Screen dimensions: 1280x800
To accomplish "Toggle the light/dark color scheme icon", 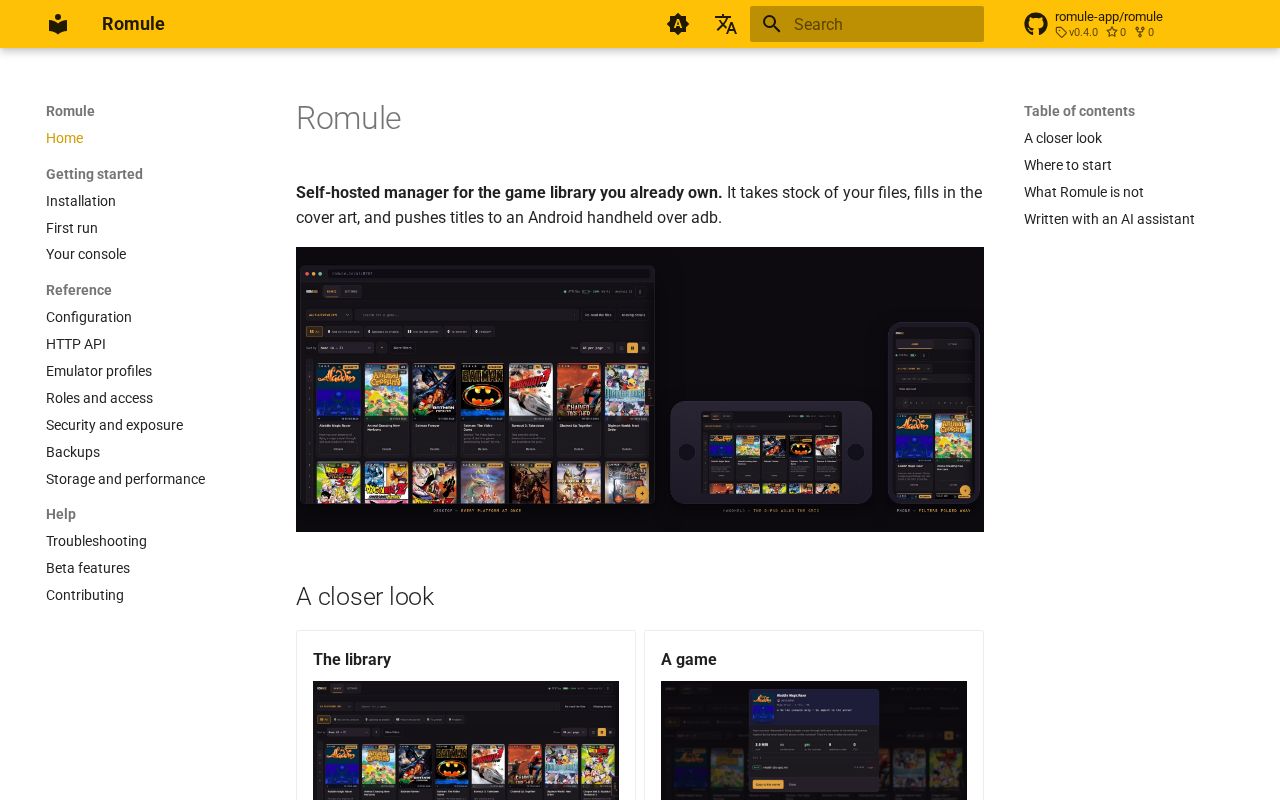I will 678,24.
